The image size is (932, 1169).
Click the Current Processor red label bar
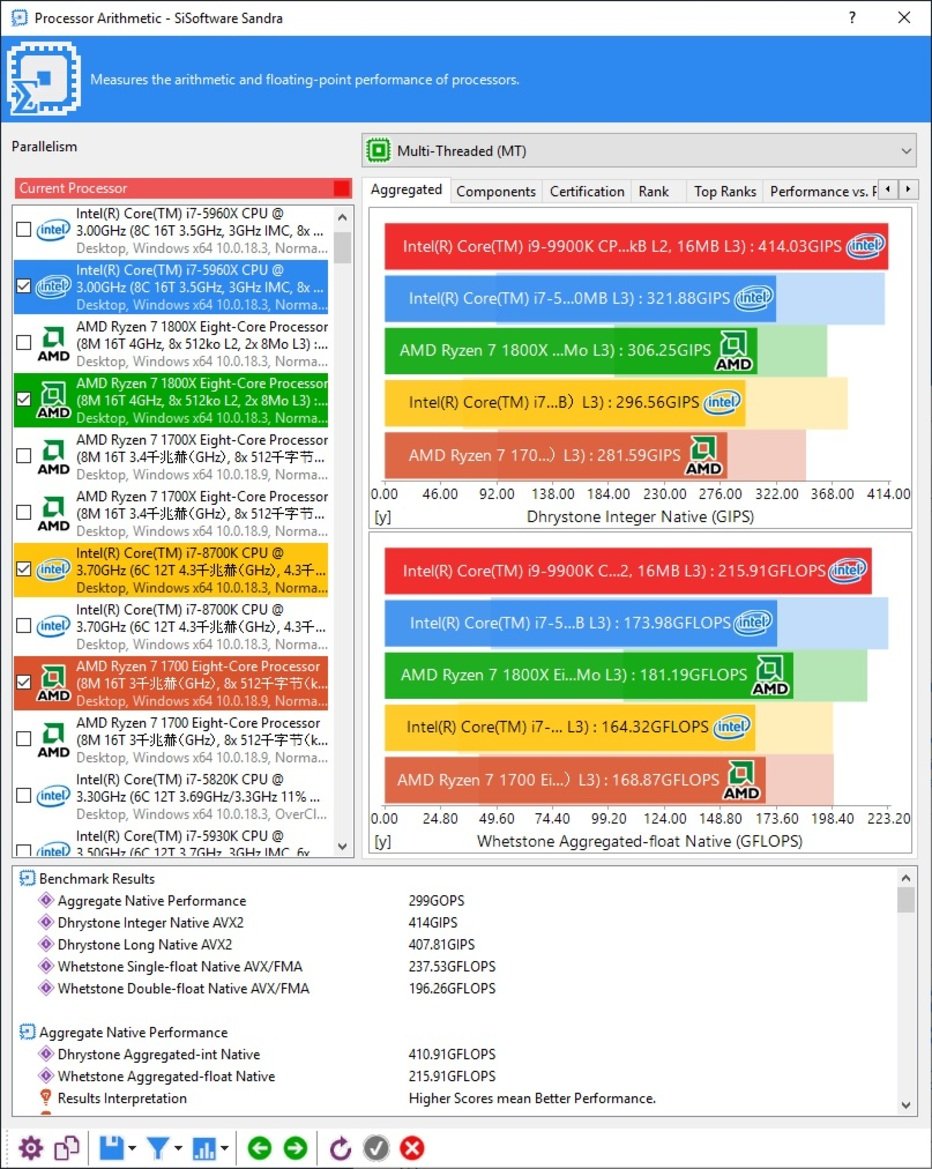(x=183, y=188)
